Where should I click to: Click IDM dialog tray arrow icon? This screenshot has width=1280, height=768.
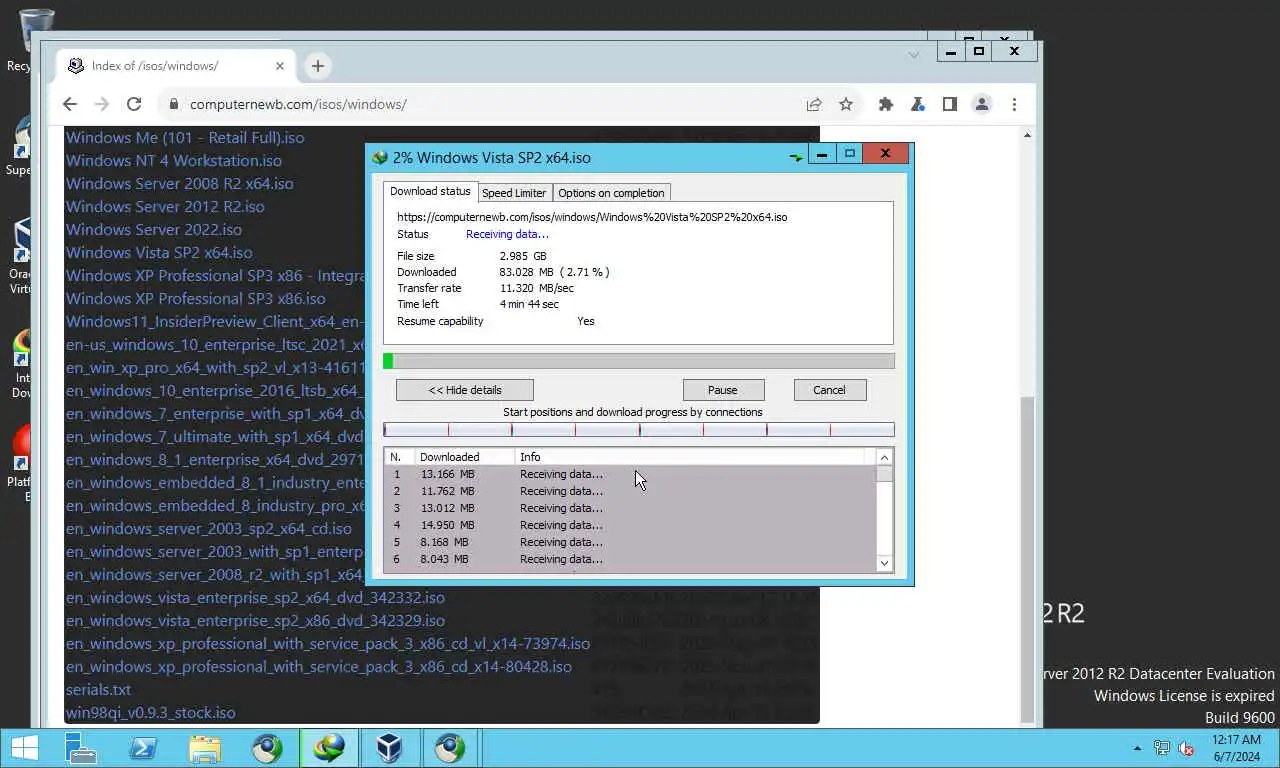point(796,157)
